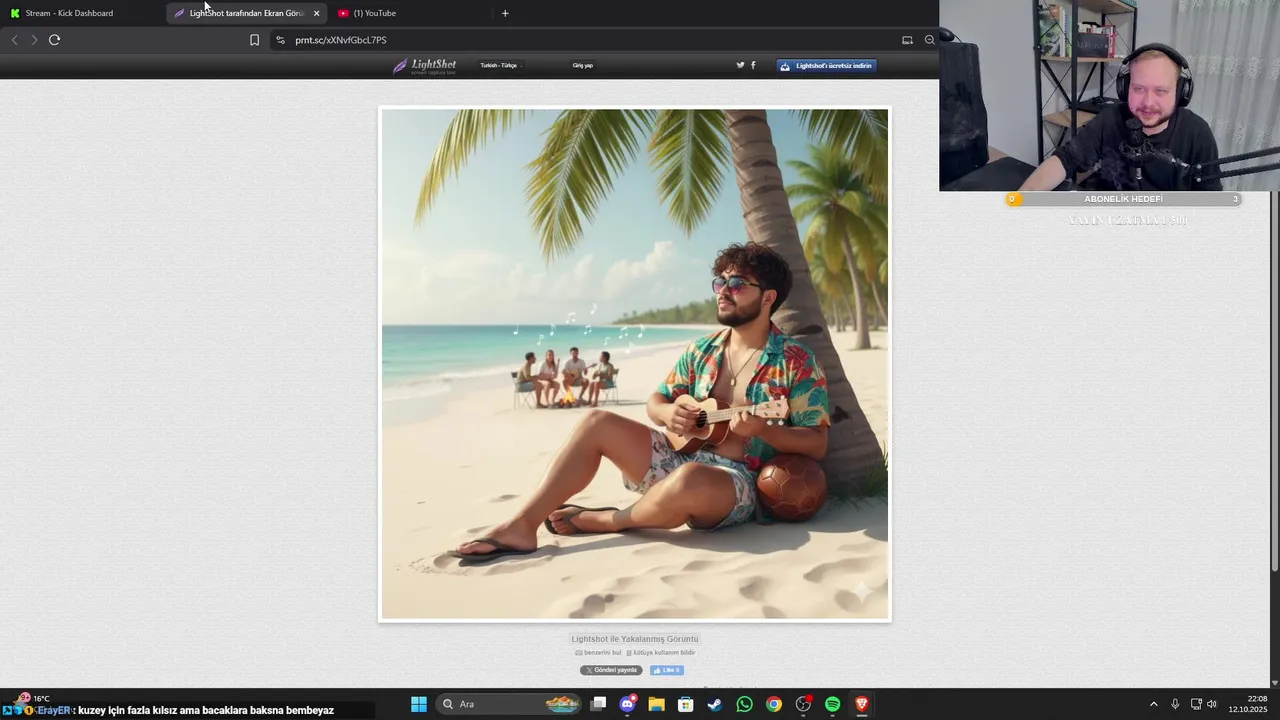Image resolution: width=1280 pixels, height=720 pixels.
Task: Click the LightShot logo
Action: [424, 66]
